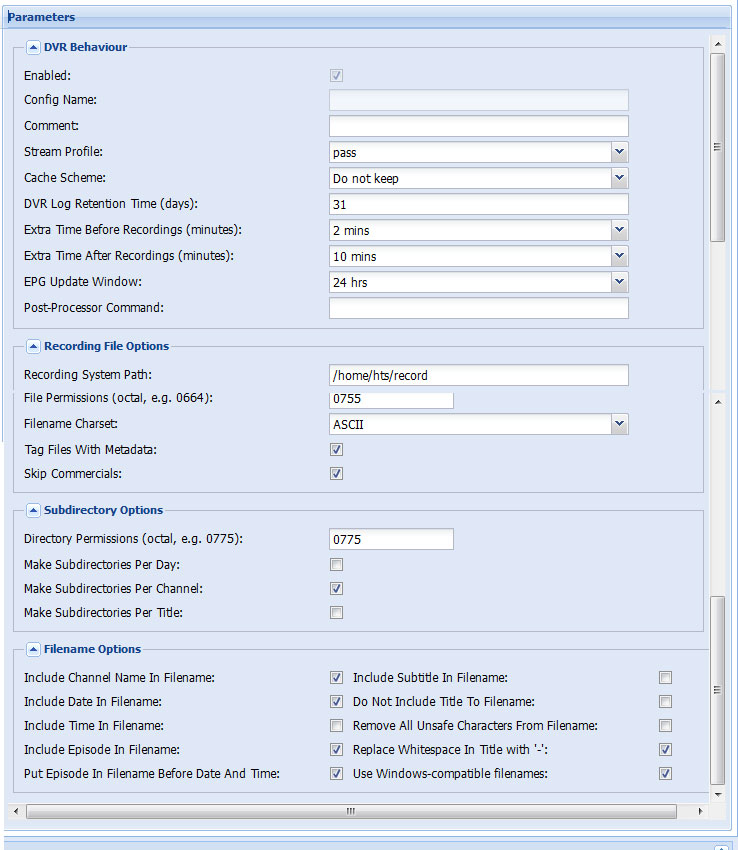Uncheck Skip Commercials checkbox

click(x=336, y=474)
